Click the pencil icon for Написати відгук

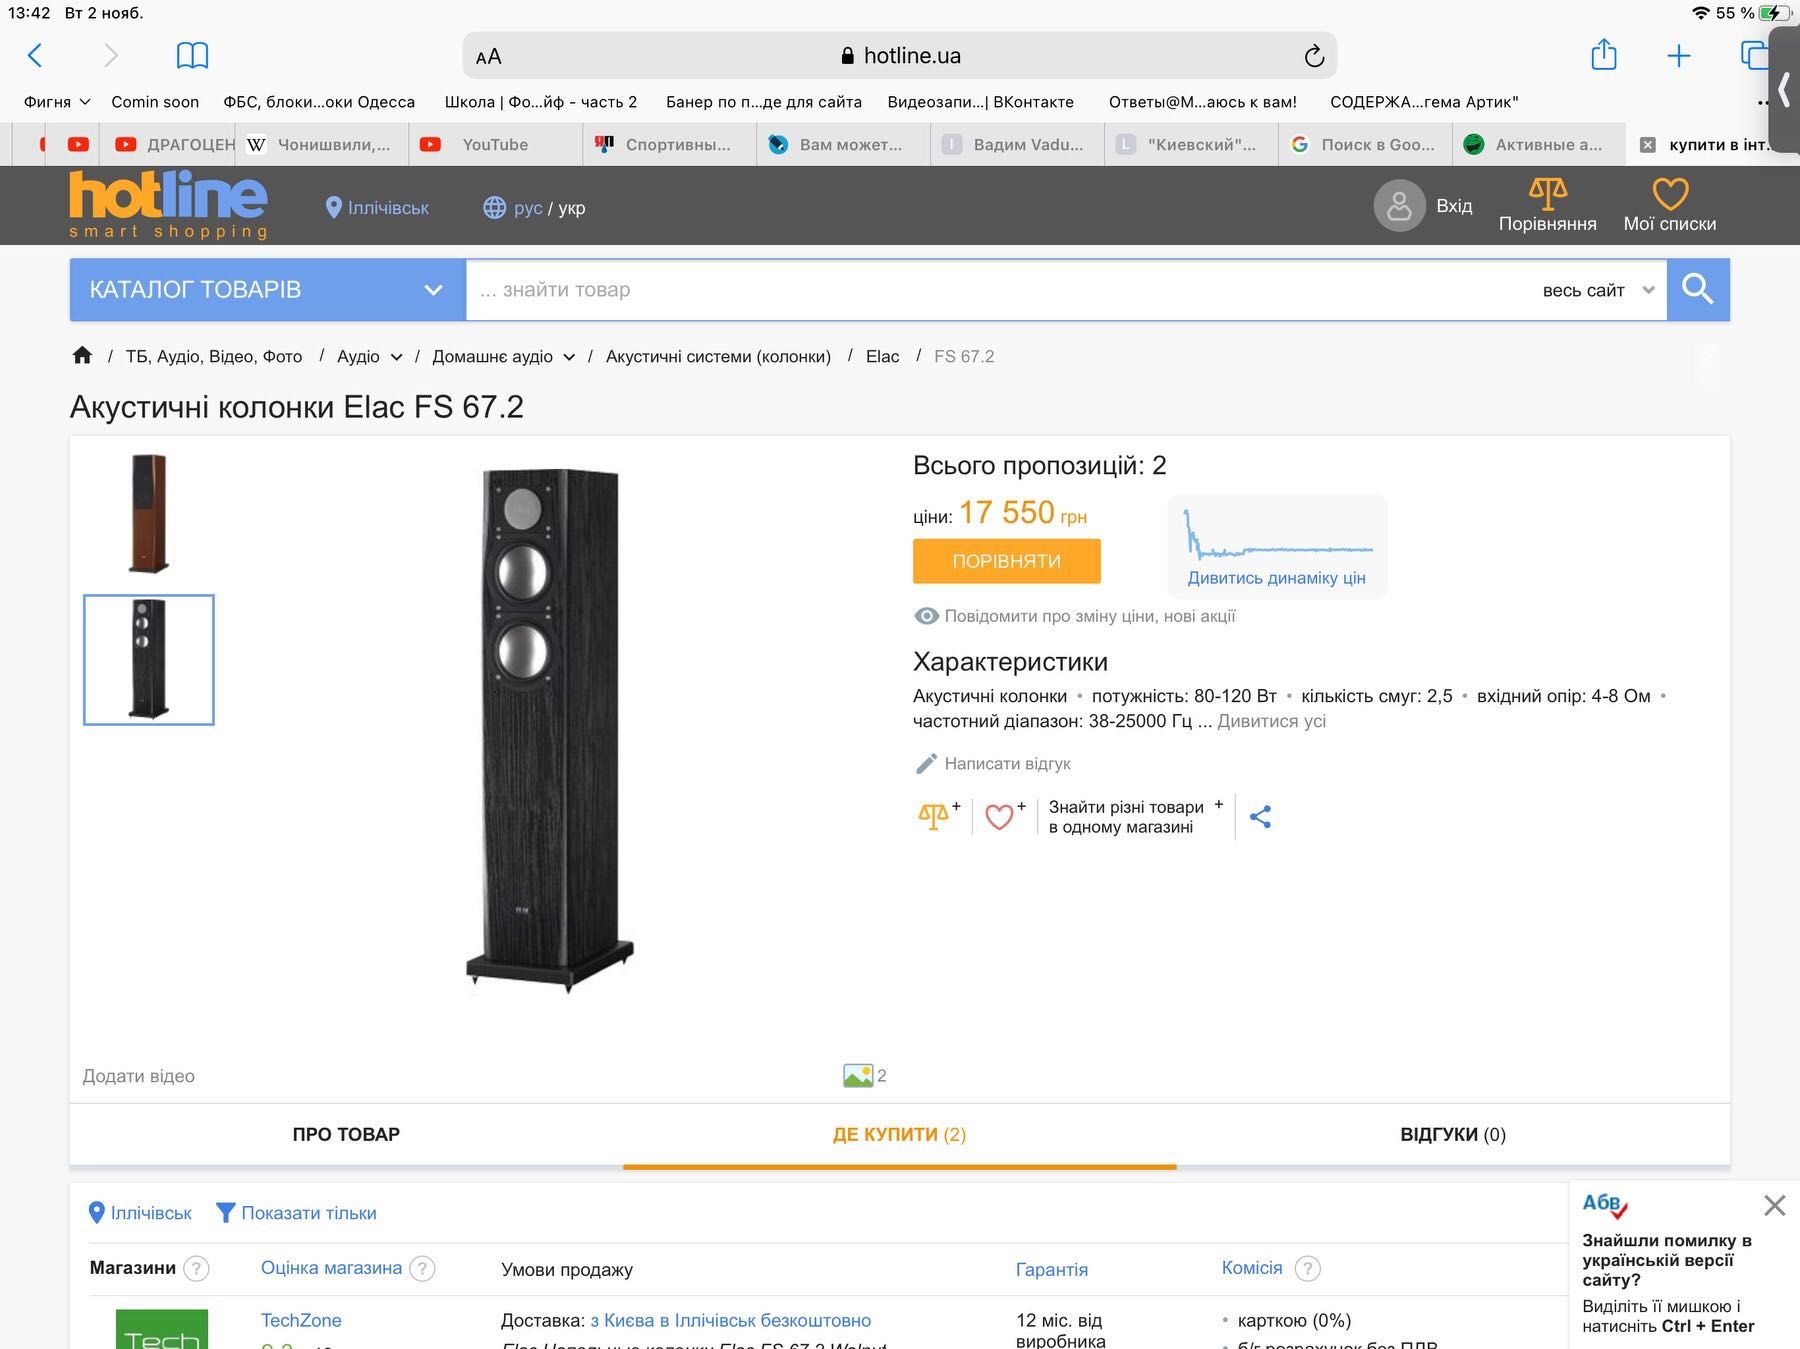[926, 763]
